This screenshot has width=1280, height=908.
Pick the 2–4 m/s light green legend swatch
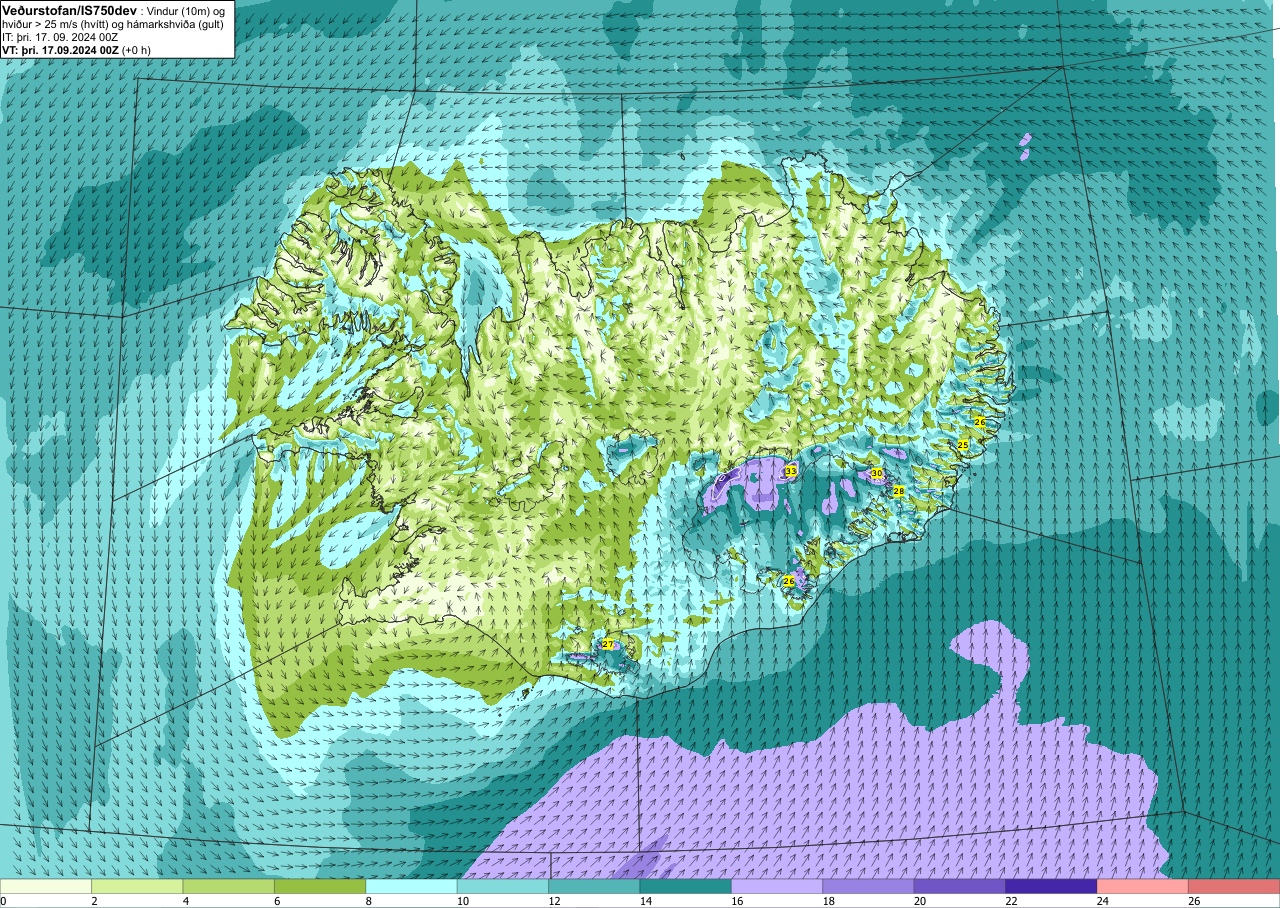(x=137, y=886)
